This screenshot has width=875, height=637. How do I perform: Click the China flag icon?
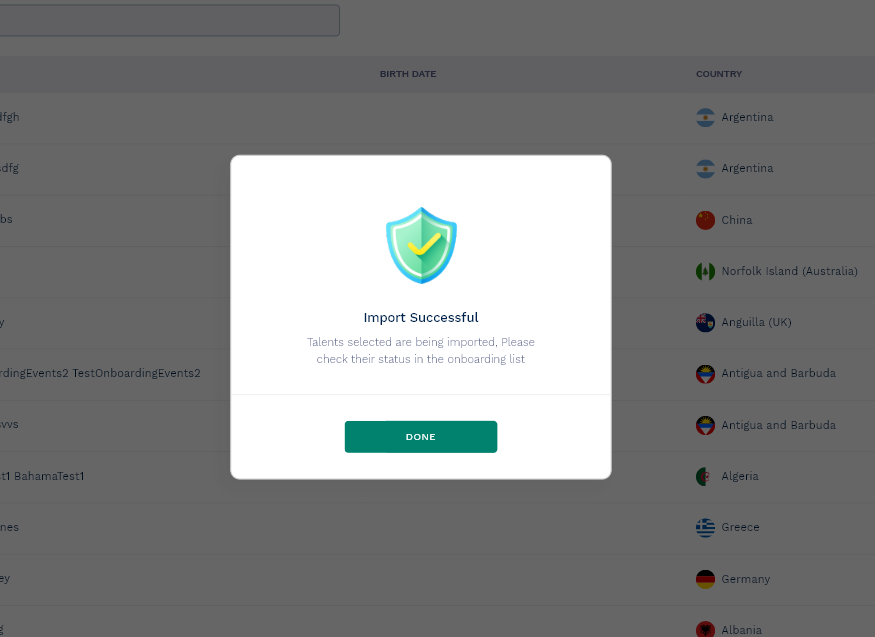click(706, 220)
